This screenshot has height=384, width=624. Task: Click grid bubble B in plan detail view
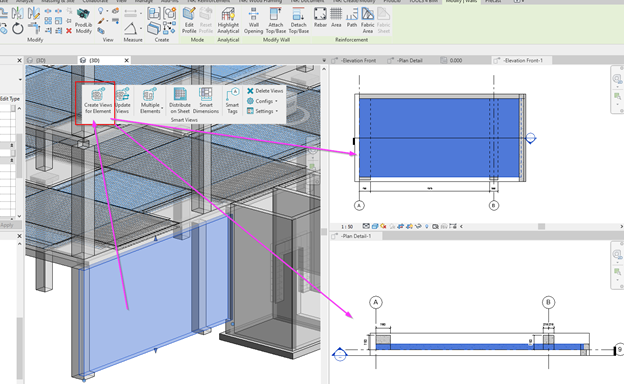548,302
